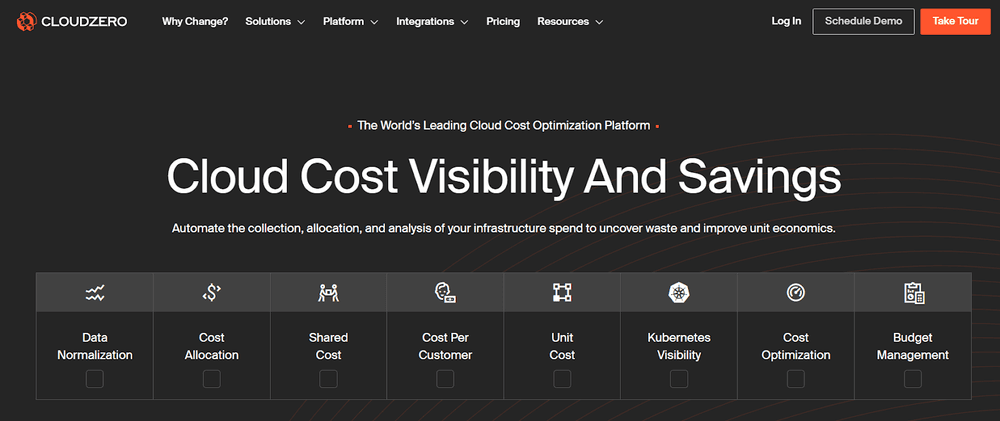The image size is (1000, 421).
Task: Check the Data Normalization checkbox
Action: pyautogui.click(x=94, y=379)
